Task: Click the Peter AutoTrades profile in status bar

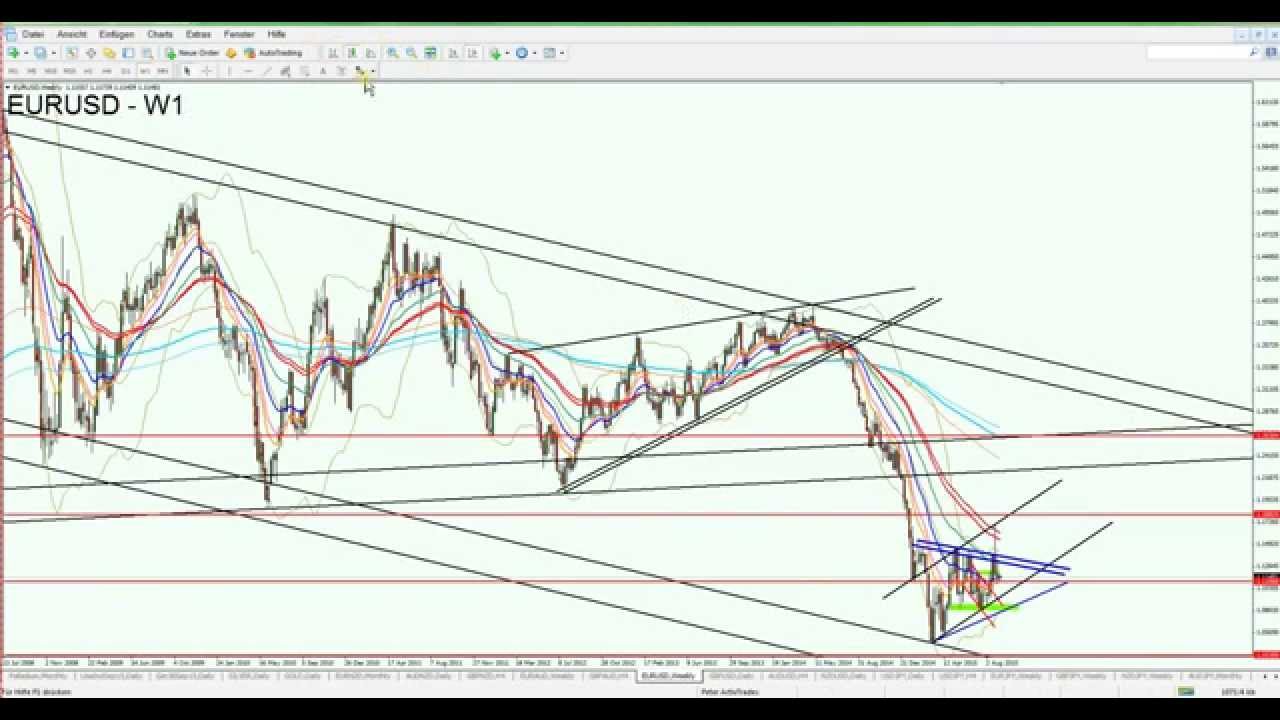Action: [730, 691]
